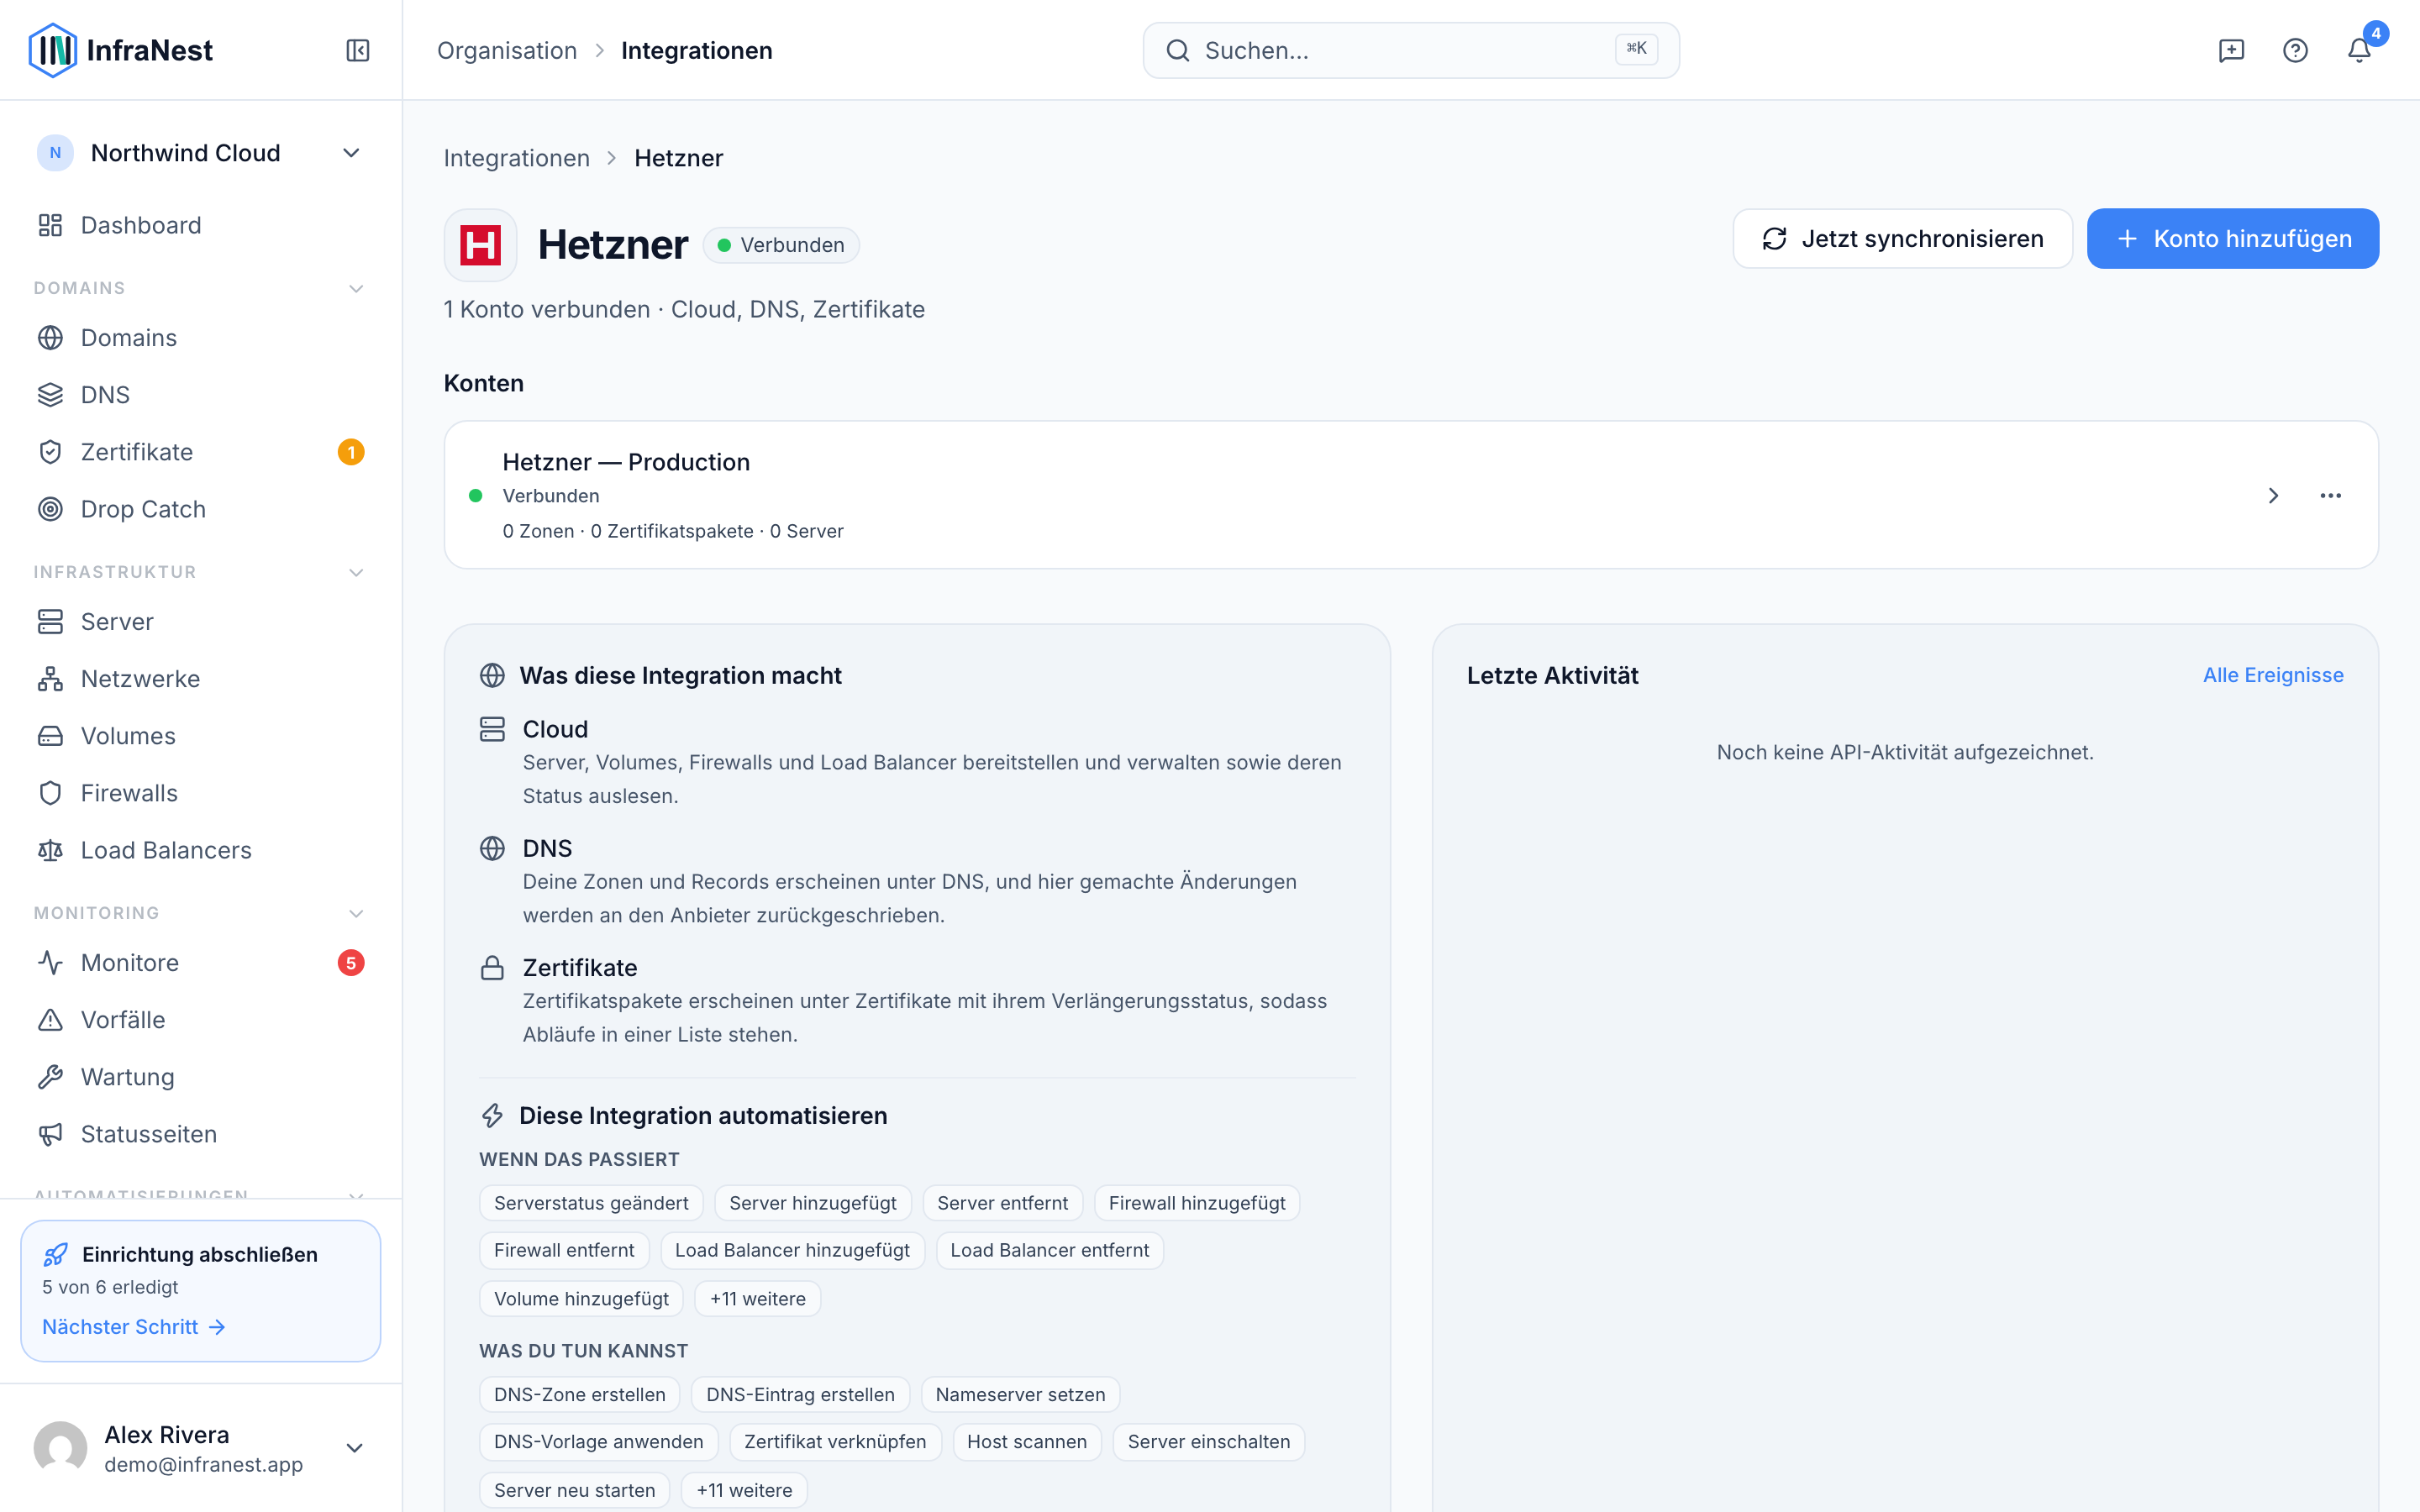
Task: Collapse the sidebar panel icon
Action: coord(358,50)
